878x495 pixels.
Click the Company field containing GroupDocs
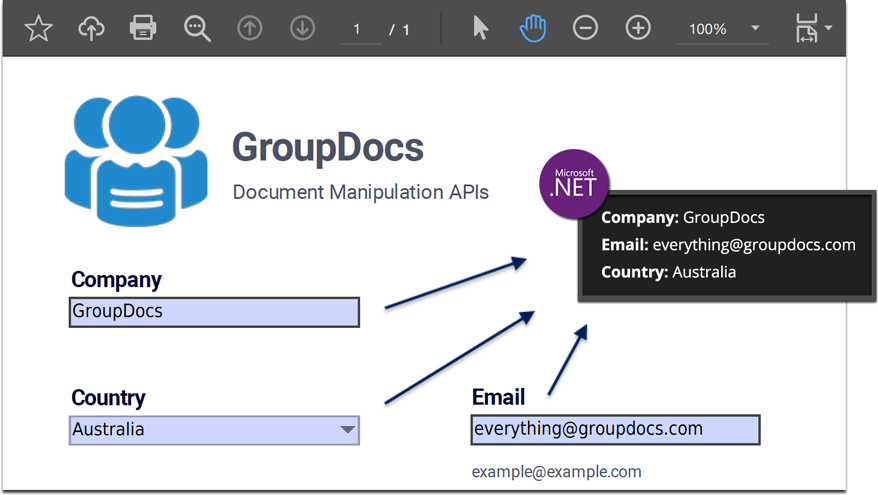(214, 312)
